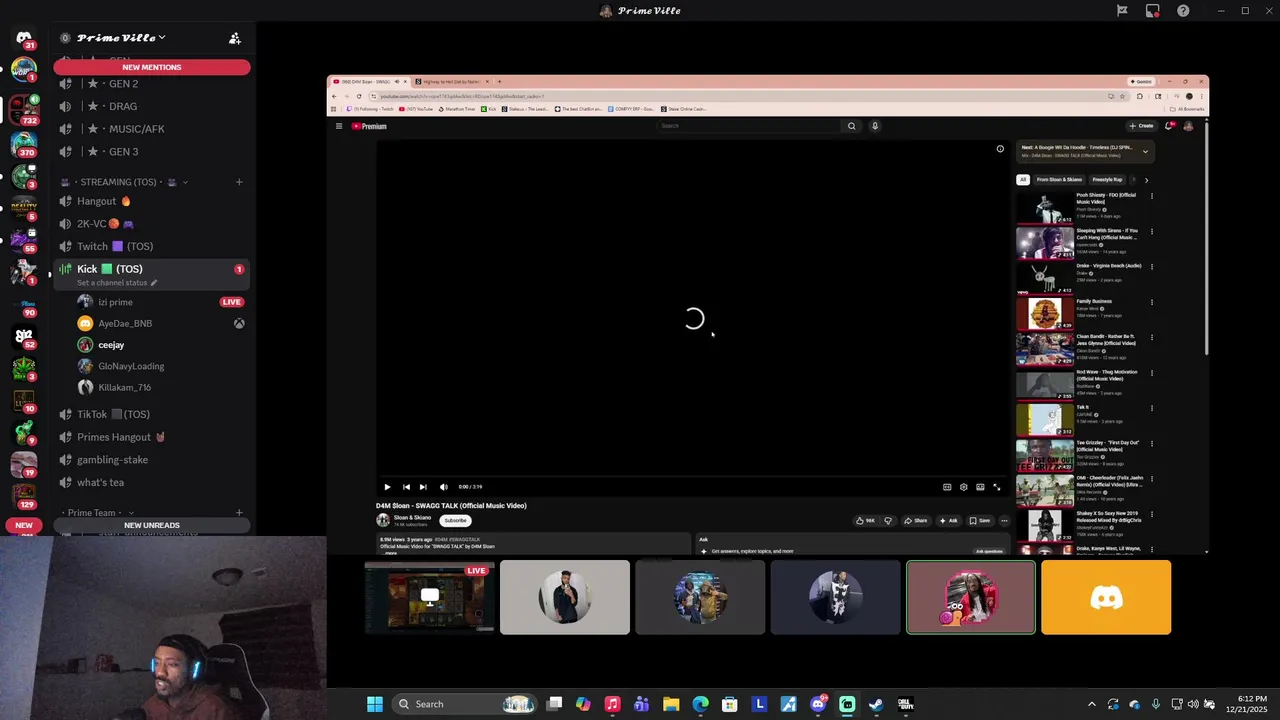The image size is (1280, 720).
Task: Share the SWAGG TALK video
Action: pos(916,520)
